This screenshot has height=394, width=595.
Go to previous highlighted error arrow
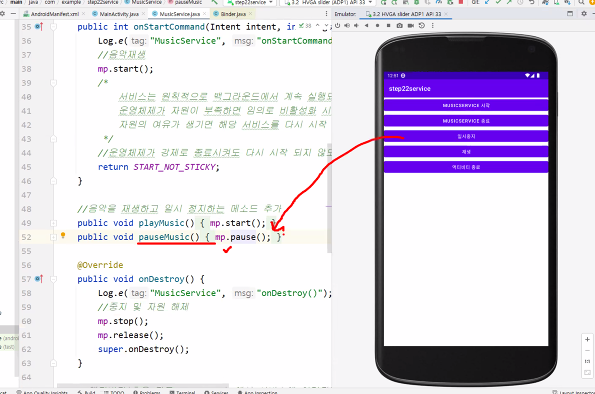[318, 26]
